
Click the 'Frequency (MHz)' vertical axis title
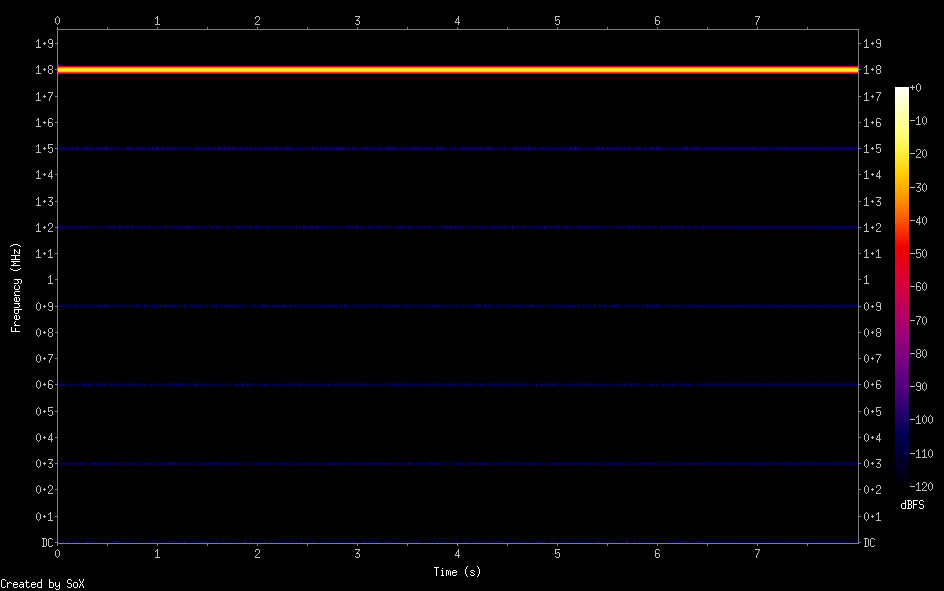(x=16, y=288)
